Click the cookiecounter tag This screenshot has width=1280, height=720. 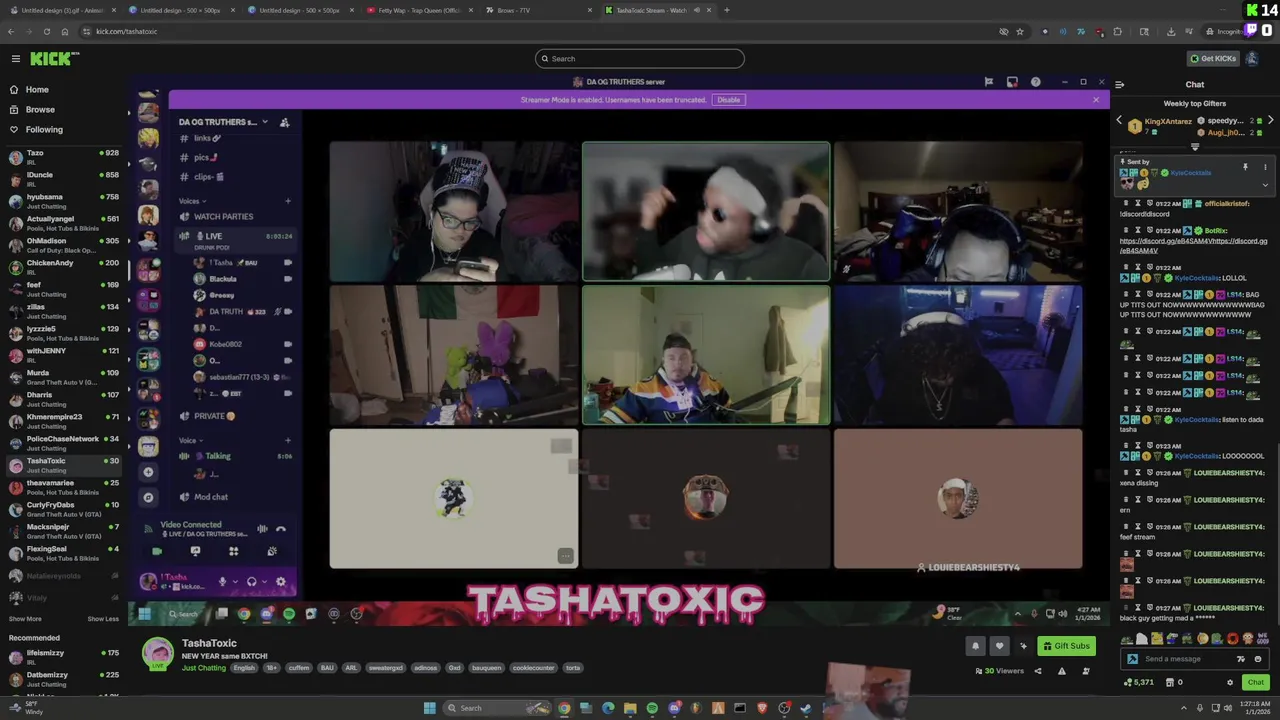pos(533,668)
